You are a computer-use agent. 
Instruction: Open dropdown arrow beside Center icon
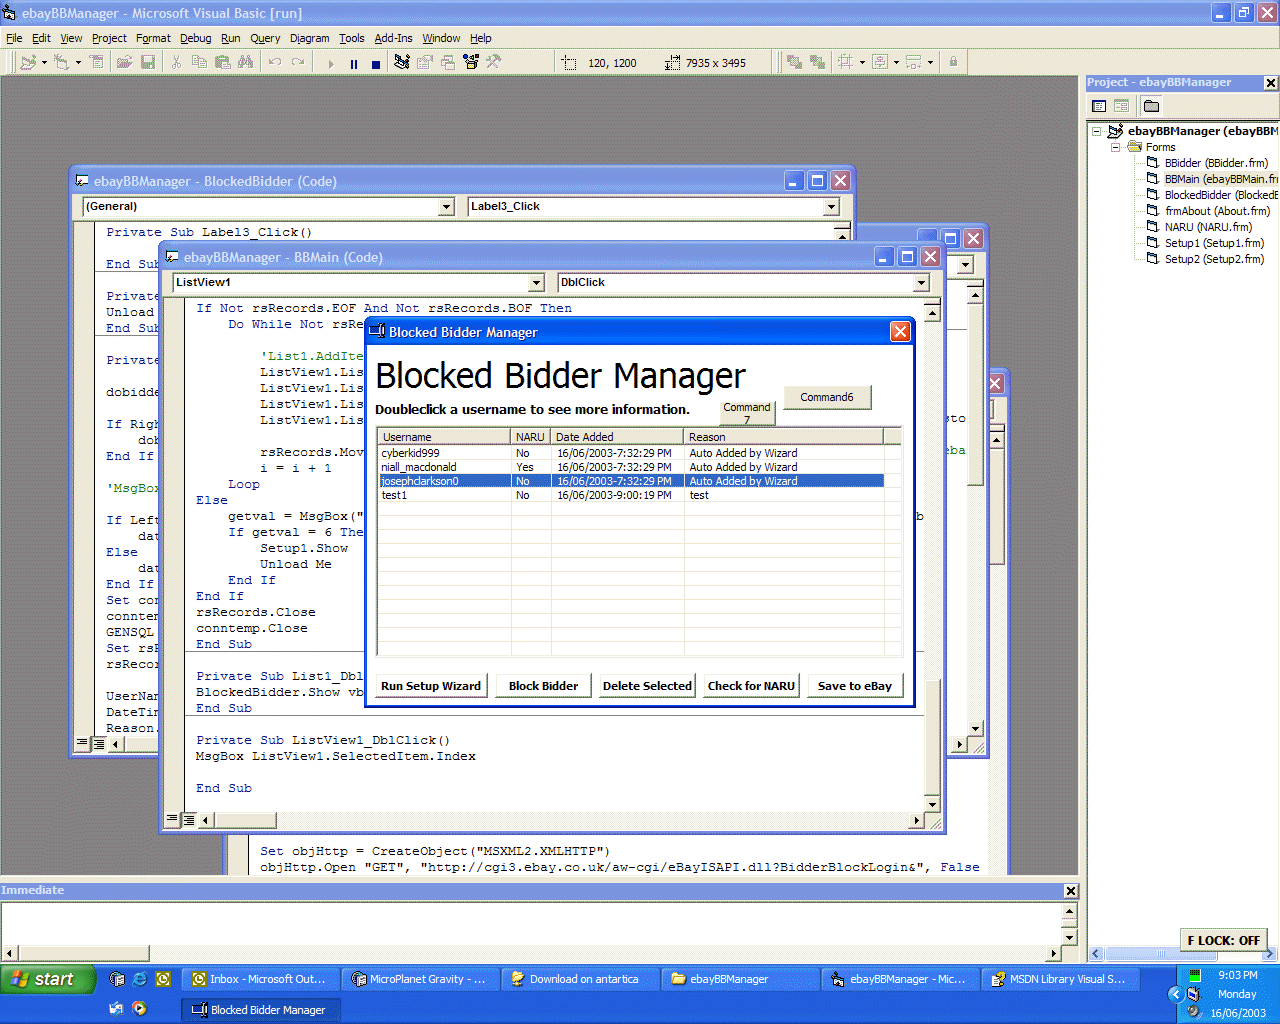896,62
